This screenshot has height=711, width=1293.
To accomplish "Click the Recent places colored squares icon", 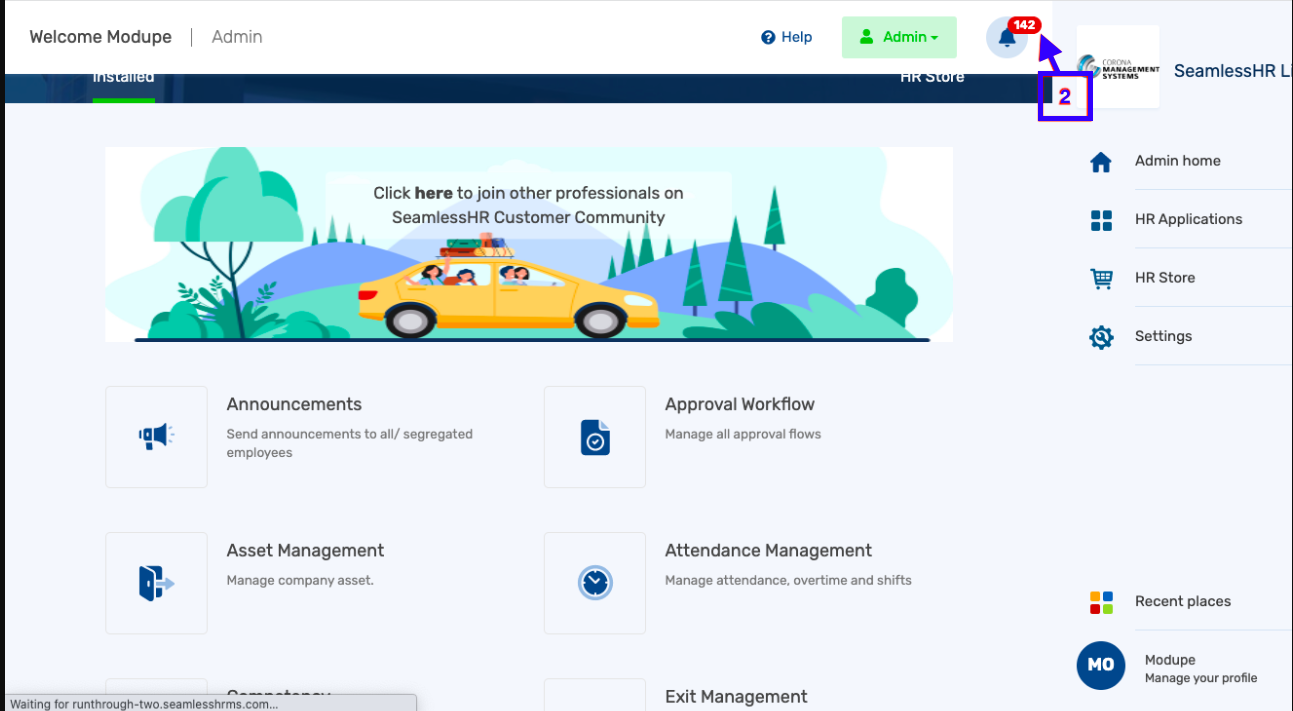I will click(x=1101, y=602).
